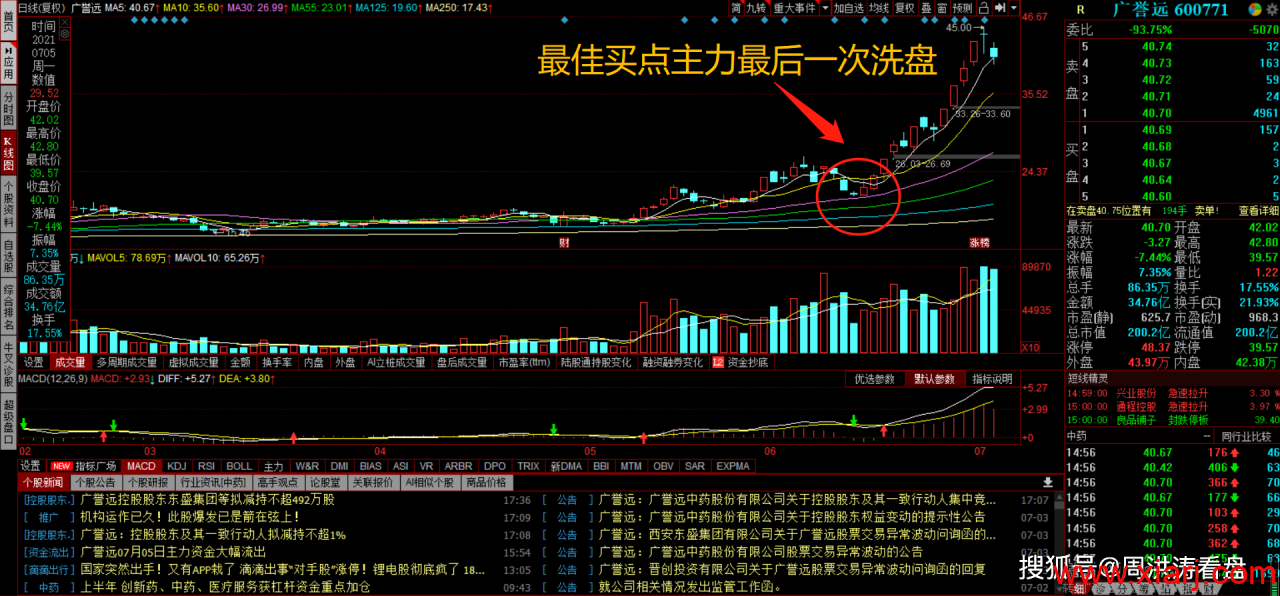Click the 涨榜 marker on chart axis
Viewport: 1280px width, 596px height.
pos(978,243)
